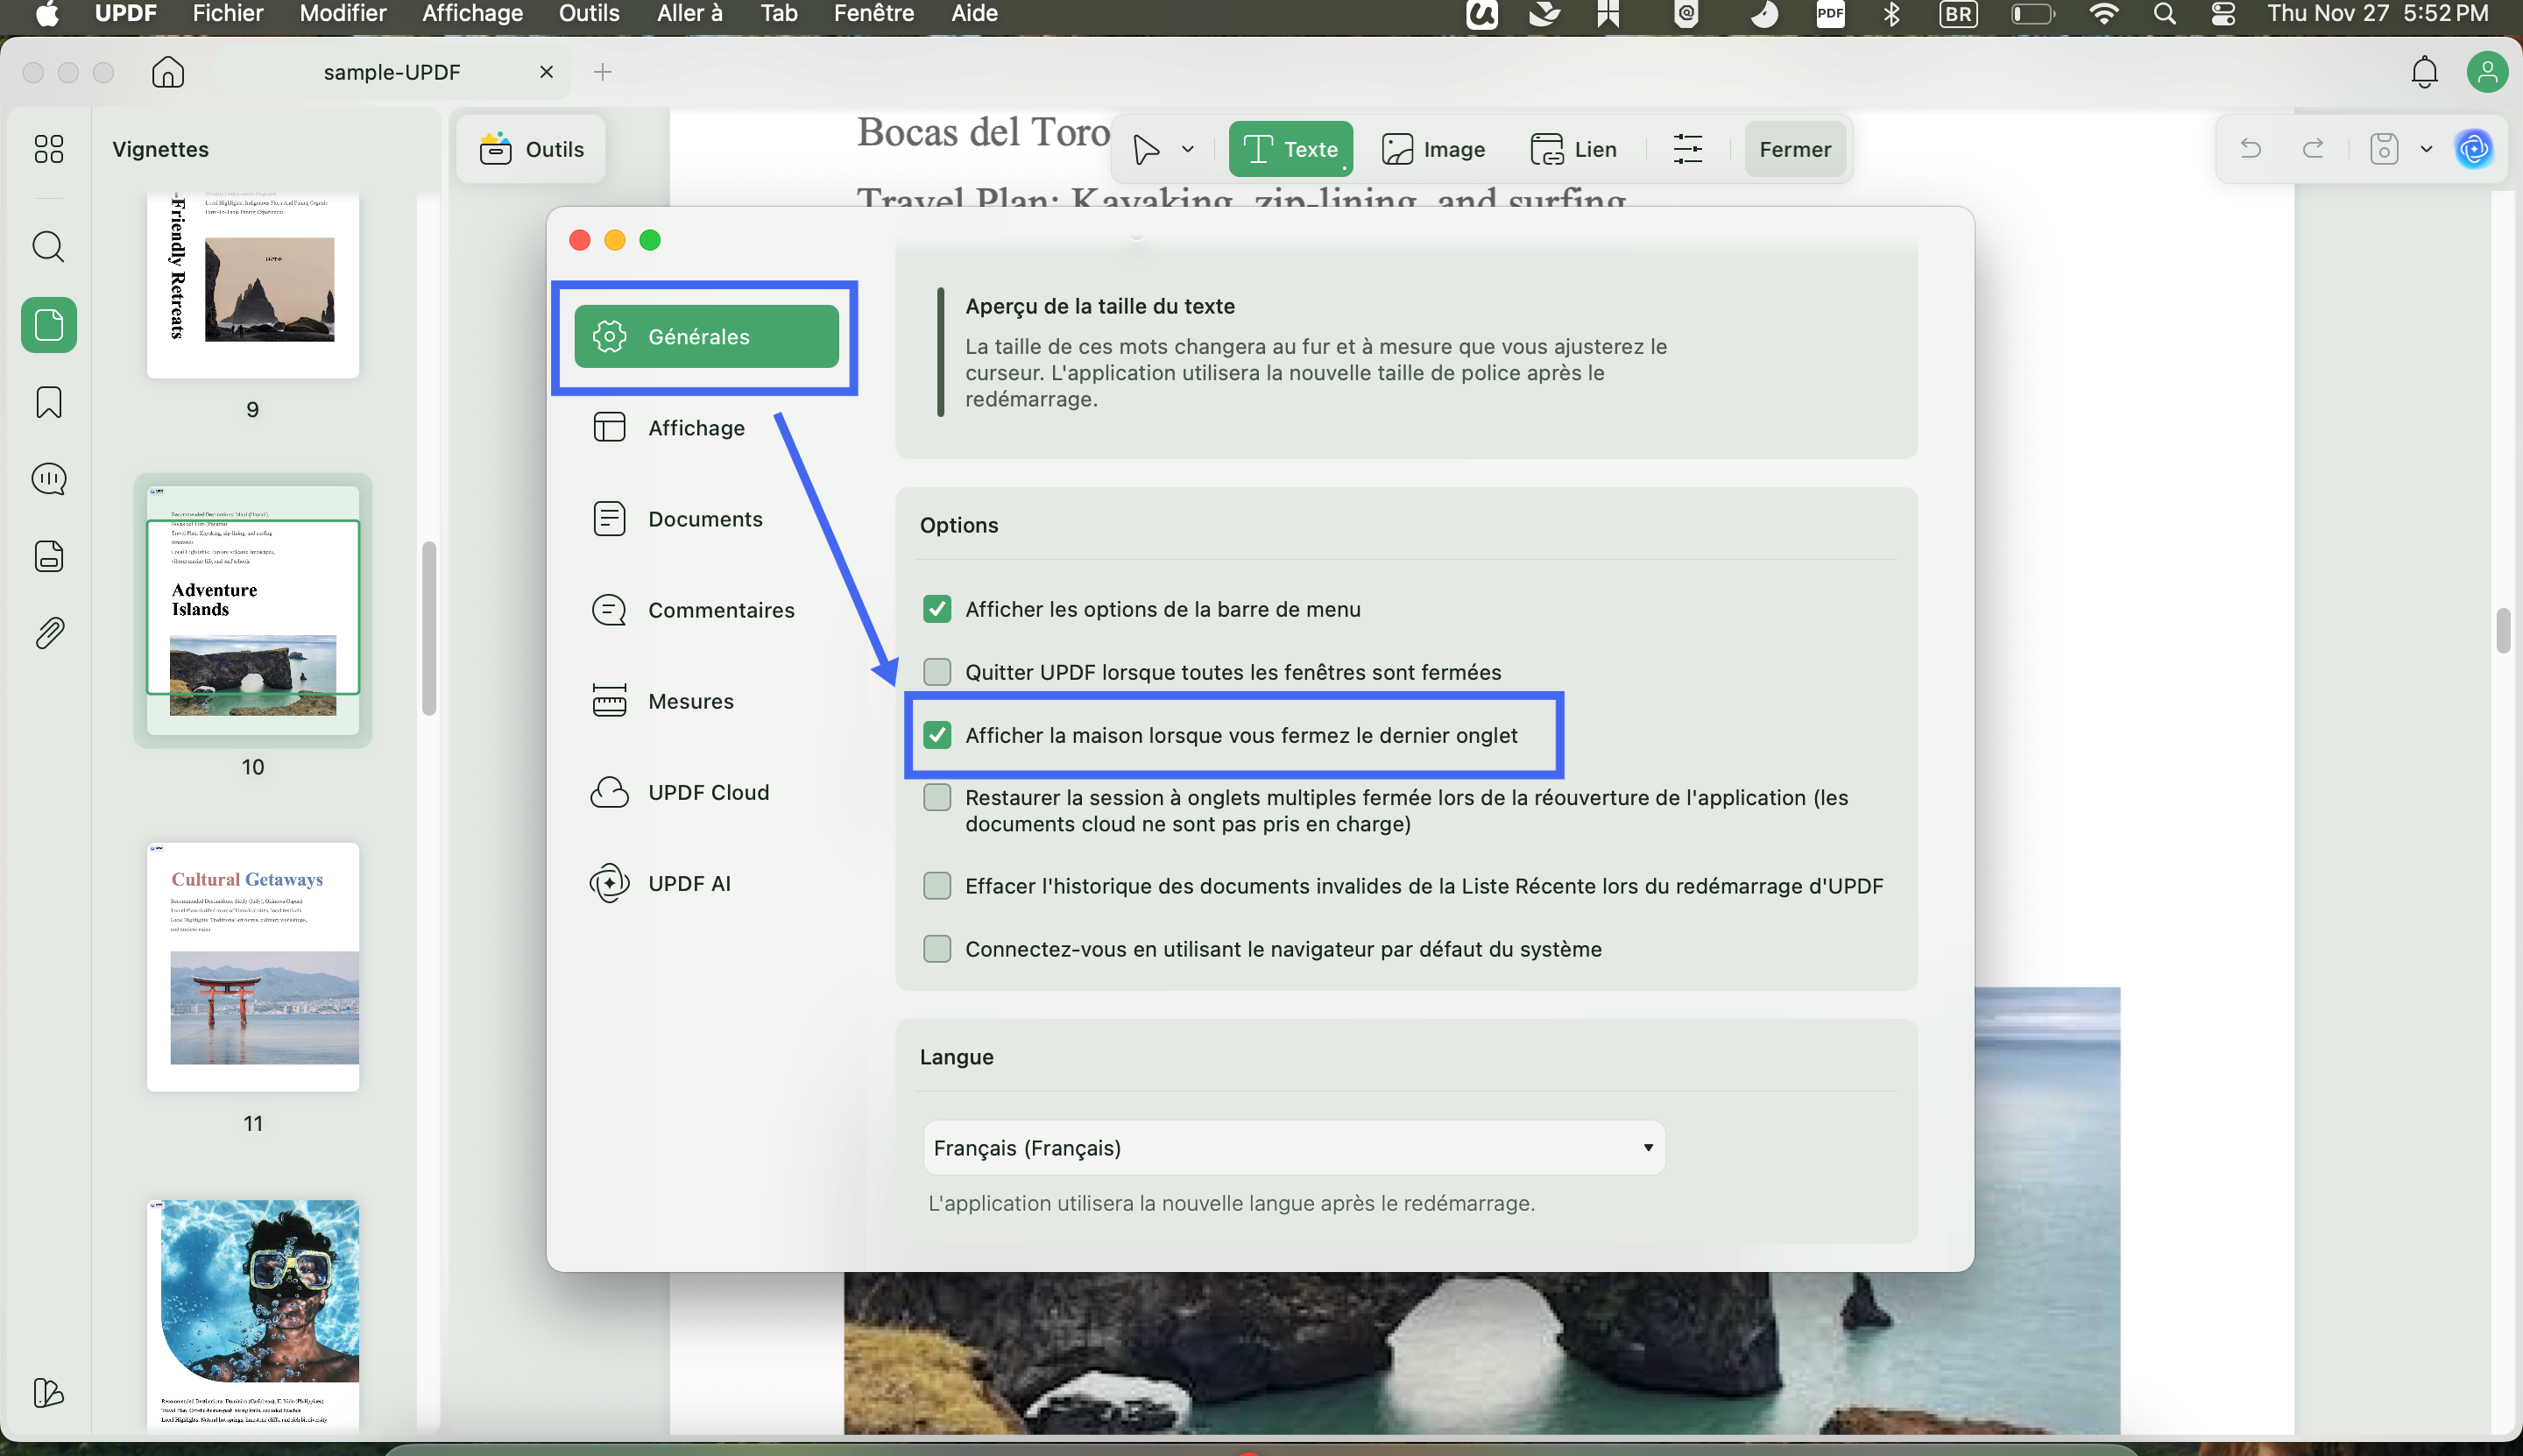
Task: Open the search panel magnifier icon
Action: click(x=48, y=246)
